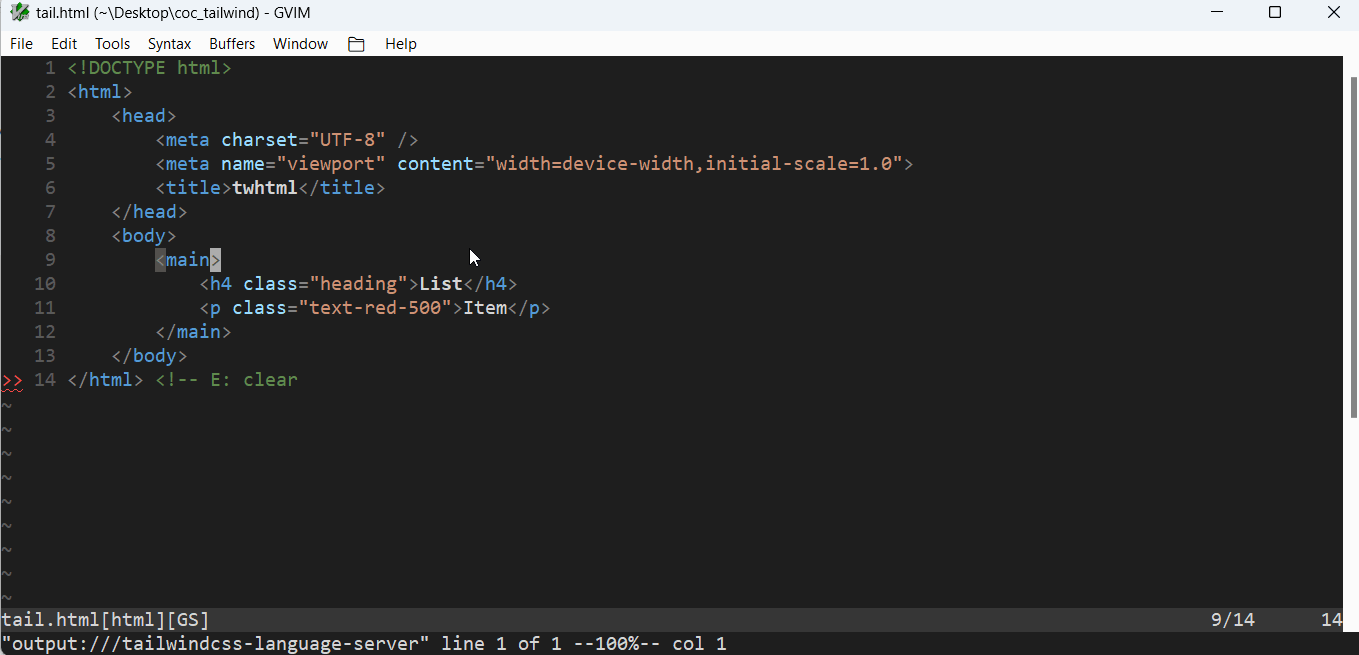Open the Syntax menu
Screen dimensions: 1359x655
coord(168,43)
